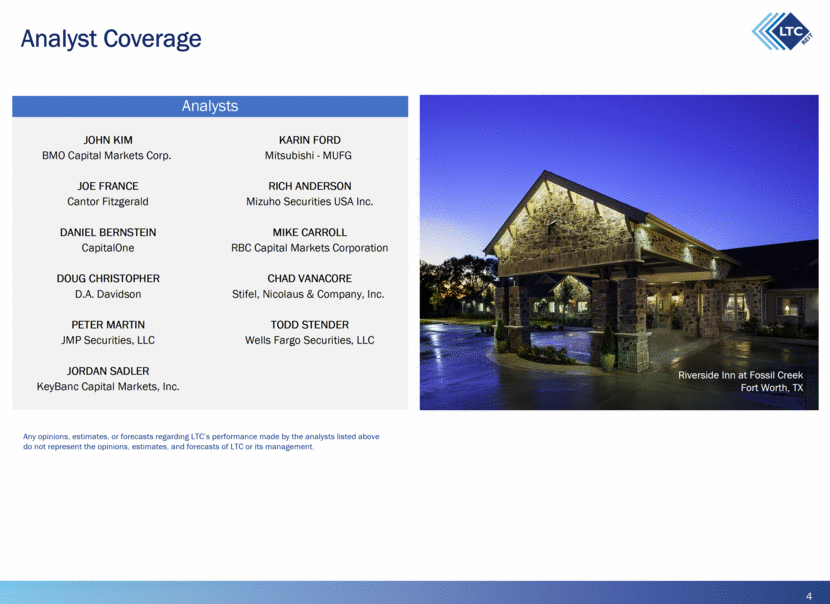
Task: Click the Riverside Inn building photo
Action: 619,253
